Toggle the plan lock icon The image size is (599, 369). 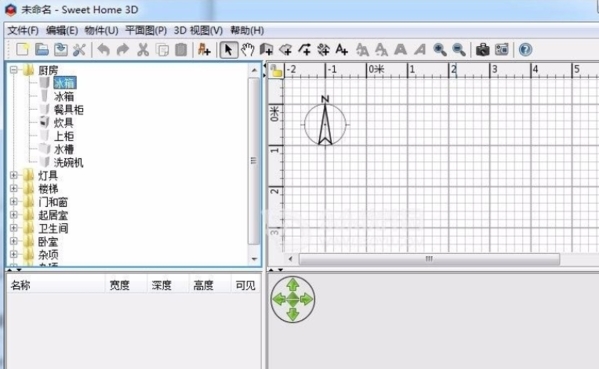pos(276,71)
